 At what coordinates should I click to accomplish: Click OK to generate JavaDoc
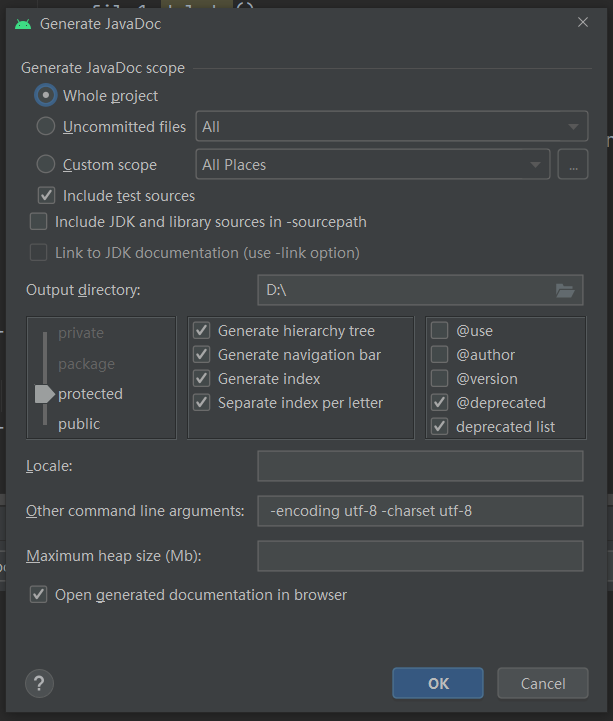tap(439, 684)
